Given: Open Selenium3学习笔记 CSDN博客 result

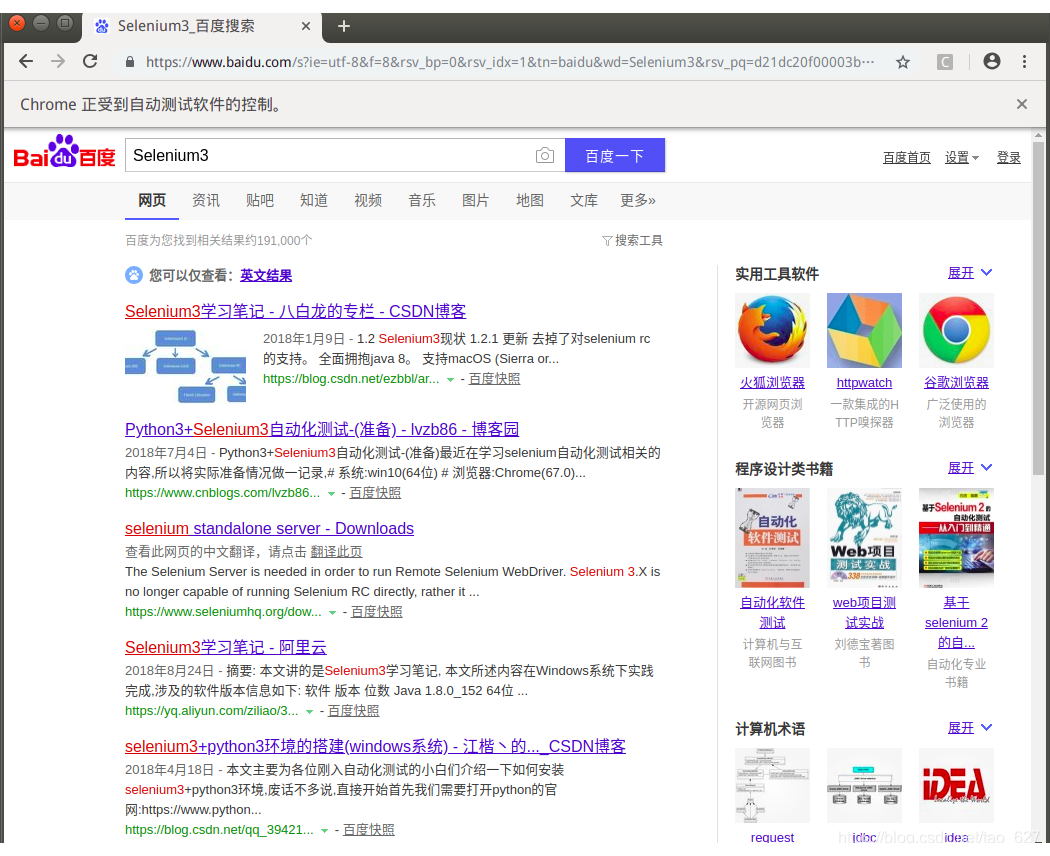Looking at the screenshot, I should point(295,311).
